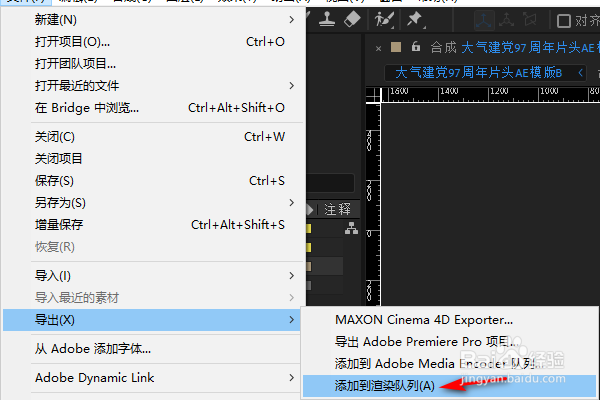Select the Puppet Pin tool
This screenshot has width=600, height=400.
pyautogui.click(x=416, y=19)
